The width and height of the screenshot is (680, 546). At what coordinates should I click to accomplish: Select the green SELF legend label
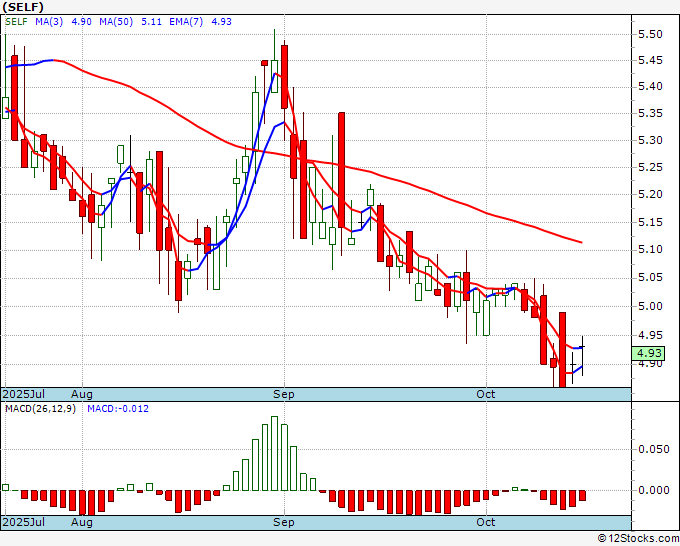16,21
